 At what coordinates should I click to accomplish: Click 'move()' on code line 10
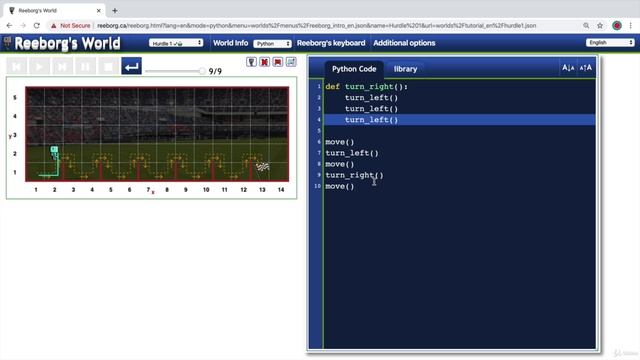pos(340,186)
